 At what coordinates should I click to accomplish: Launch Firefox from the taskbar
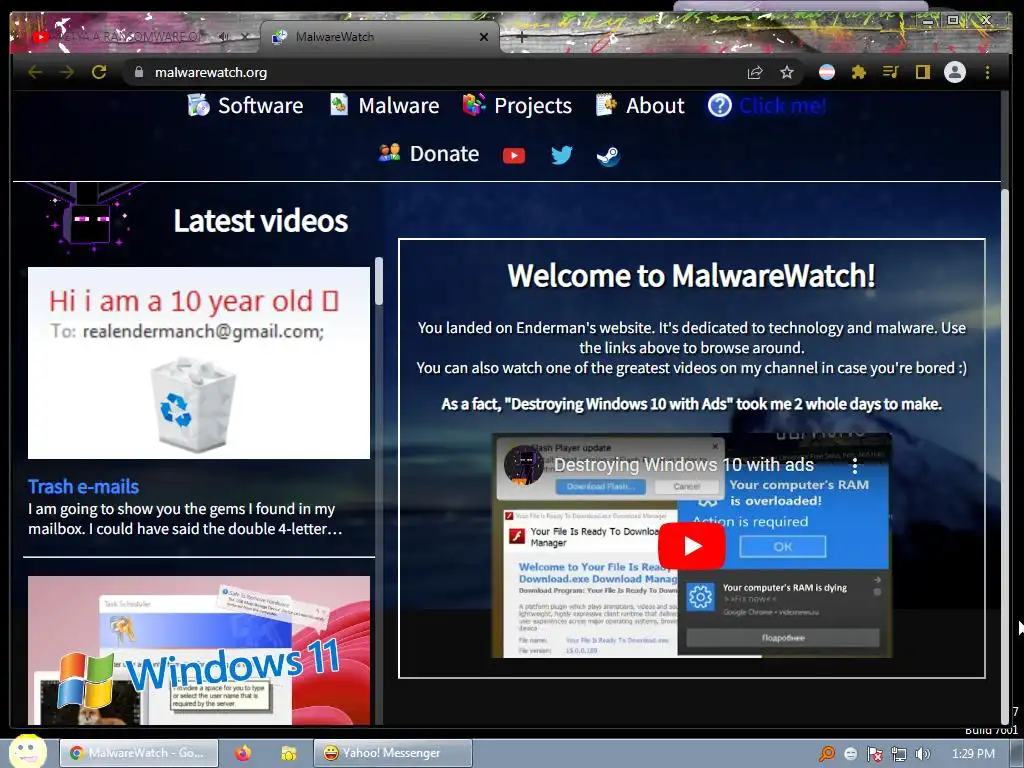[x=243, y=753]
